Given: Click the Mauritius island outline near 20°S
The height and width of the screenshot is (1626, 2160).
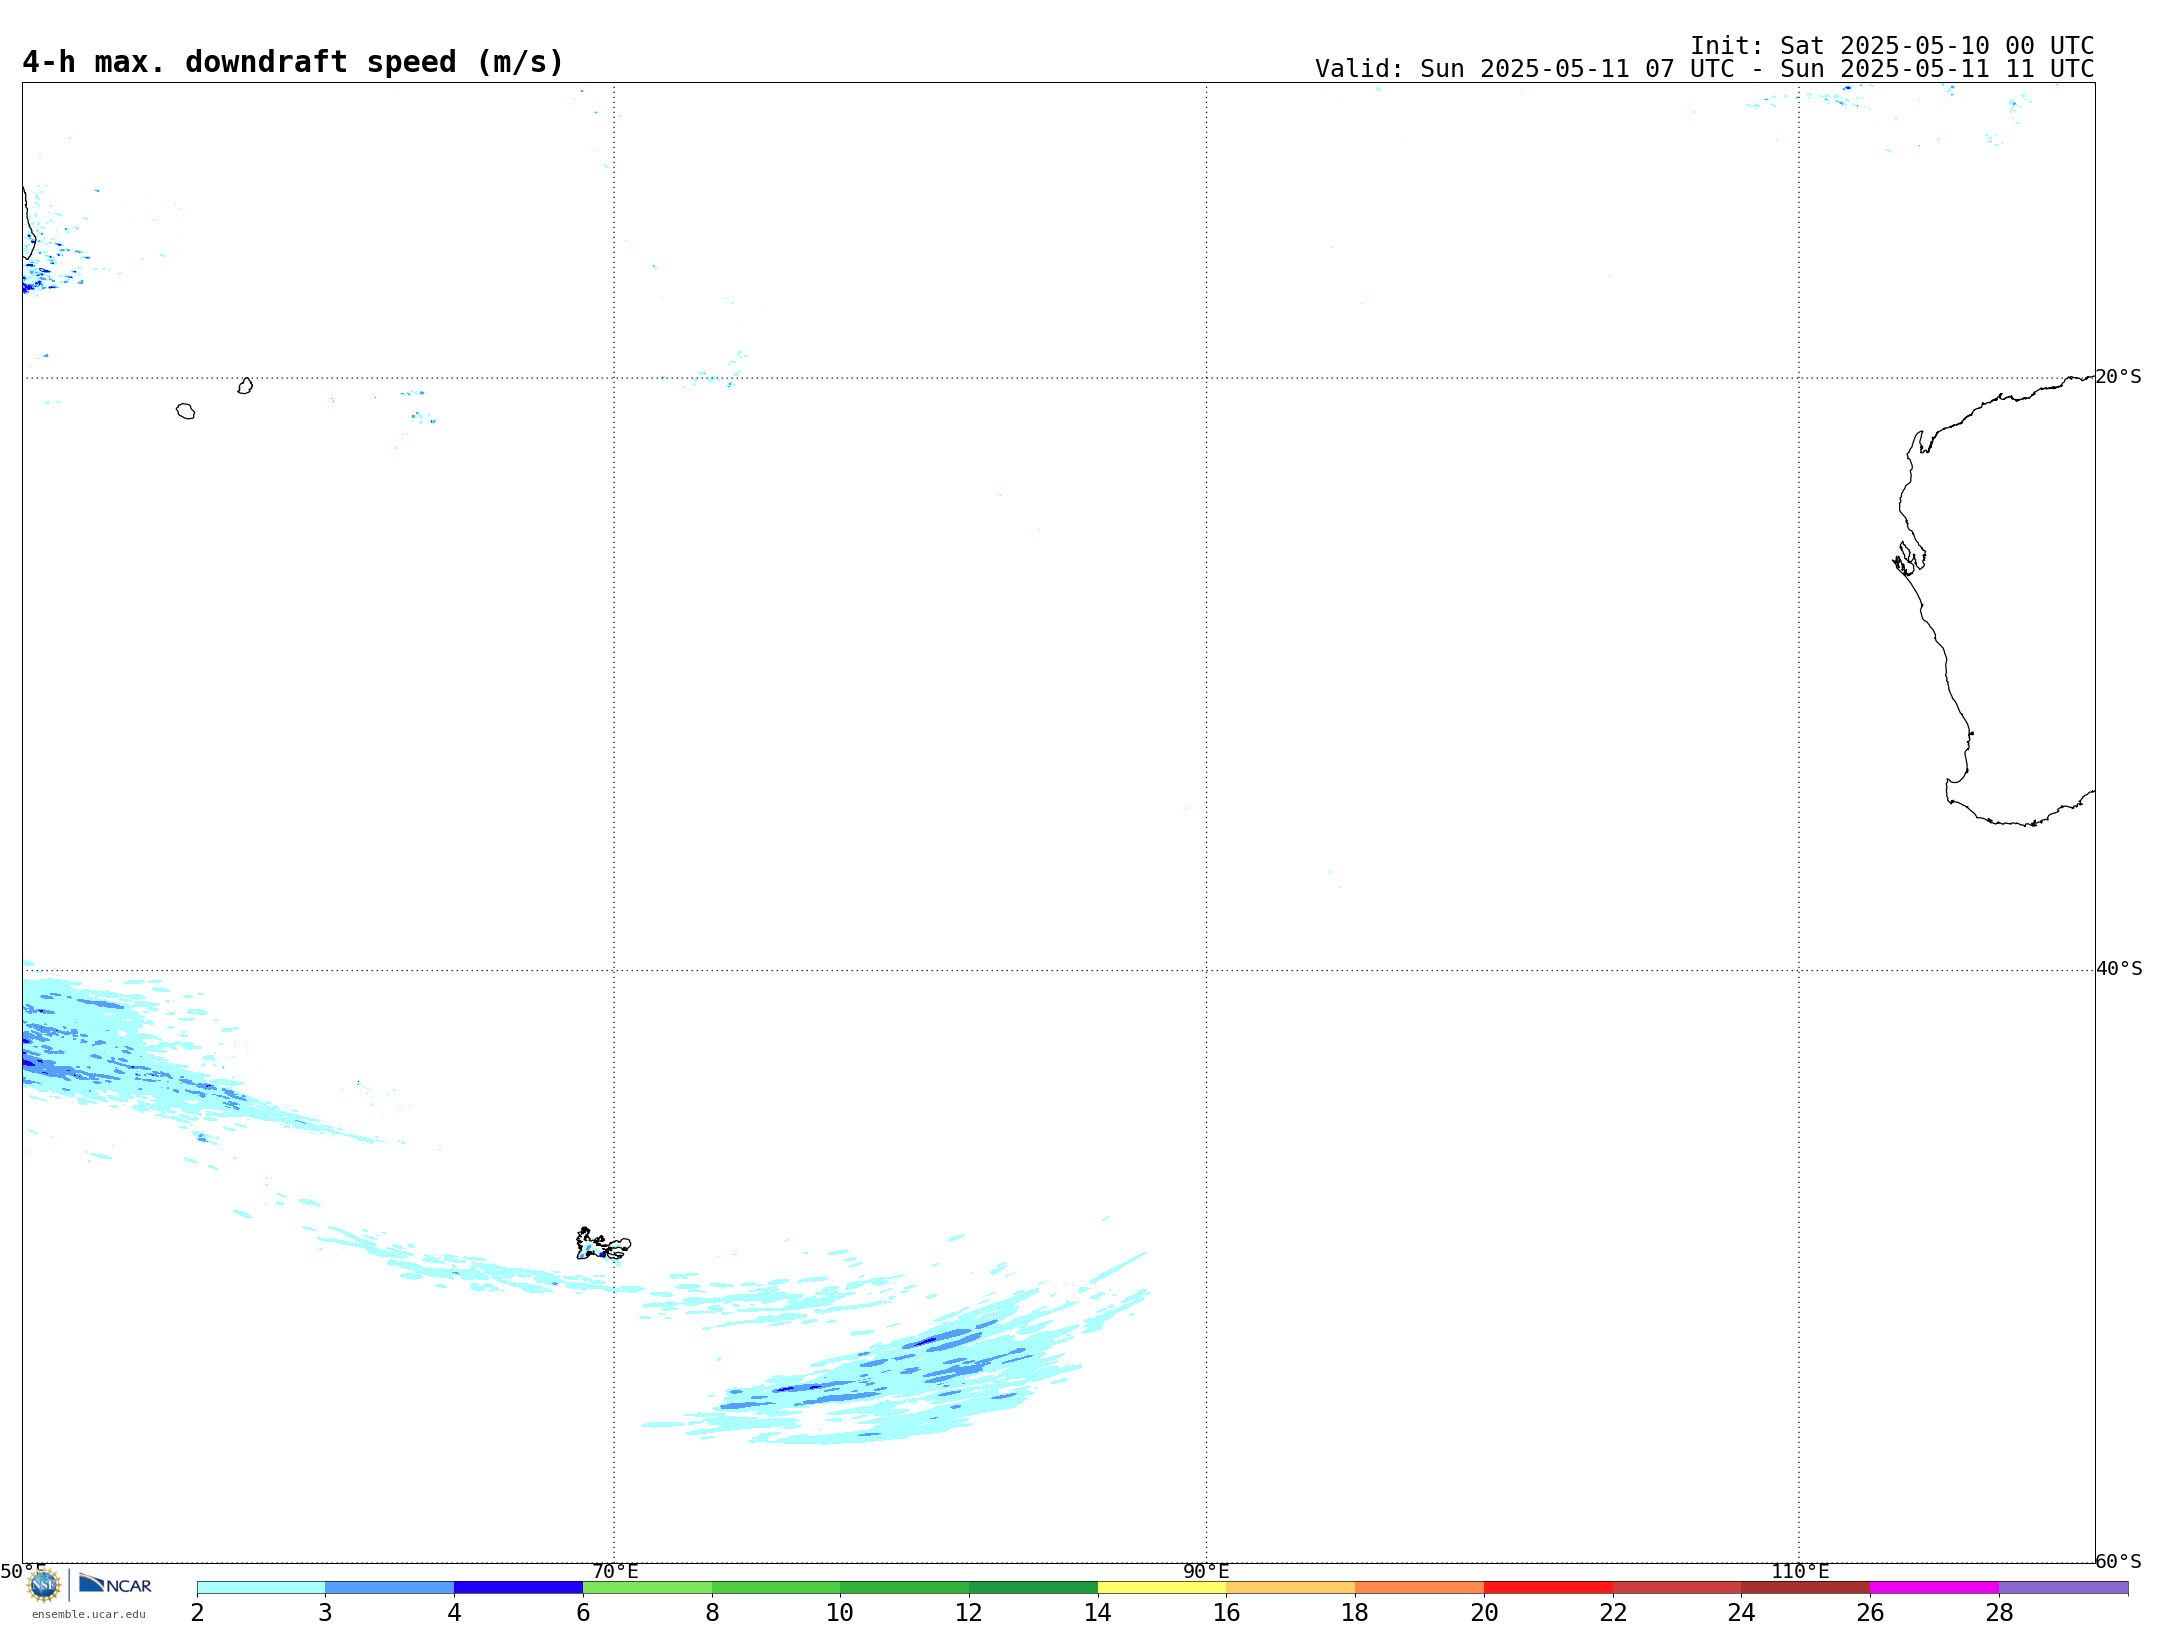Looking at the screenshot, I should [x=245, y=386].
